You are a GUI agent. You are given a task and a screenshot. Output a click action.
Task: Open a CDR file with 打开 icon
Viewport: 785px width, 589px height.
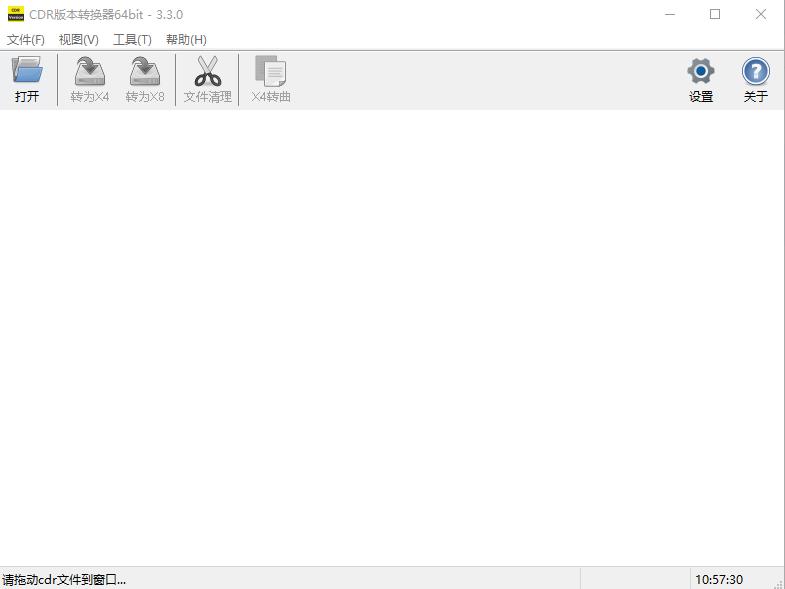point(27,79)
